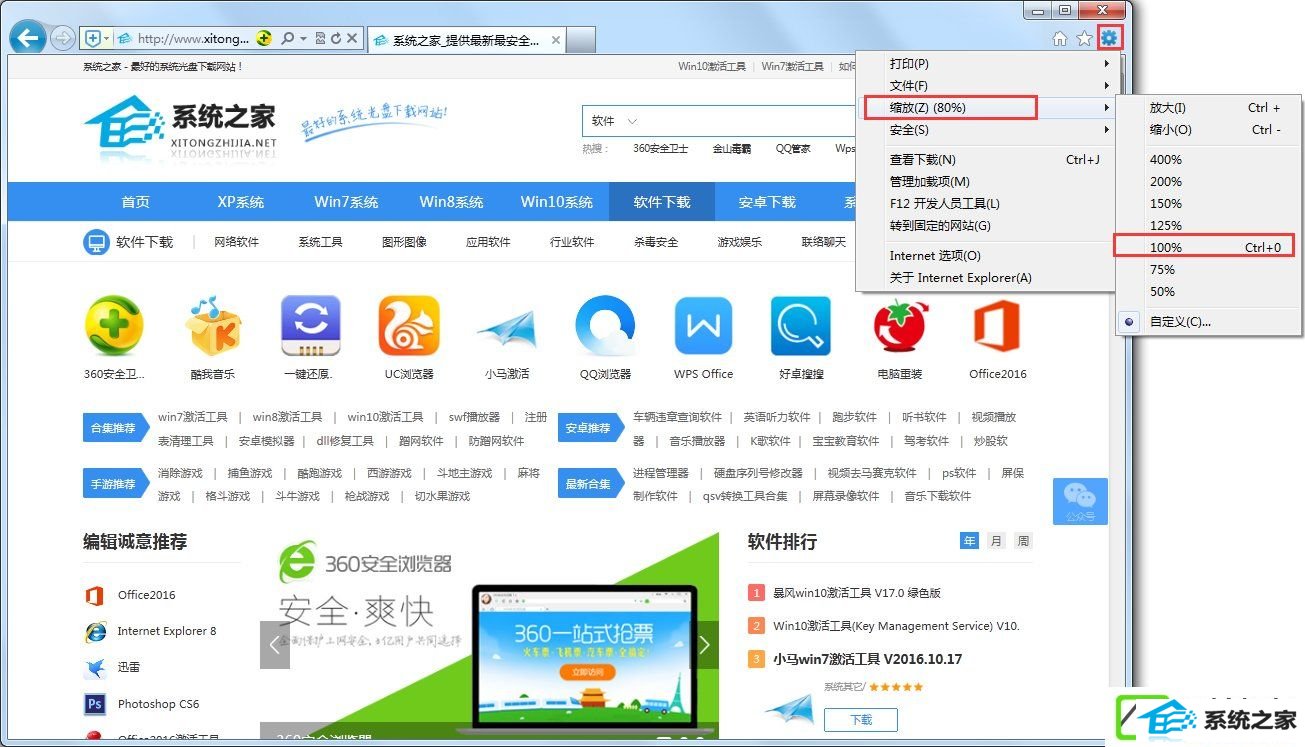Switch software ranking to 月
Screen dimensions: 1305x747
tap(996, 541)
